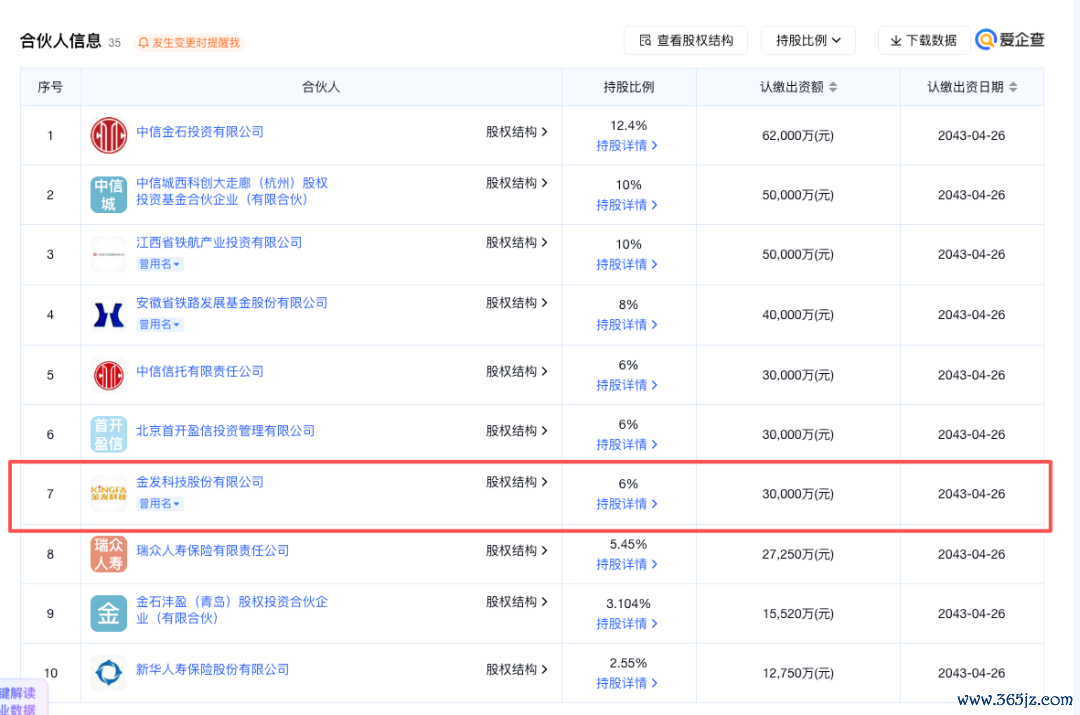View 持股详情 for the 8% holding

click(x=627, y=324)
